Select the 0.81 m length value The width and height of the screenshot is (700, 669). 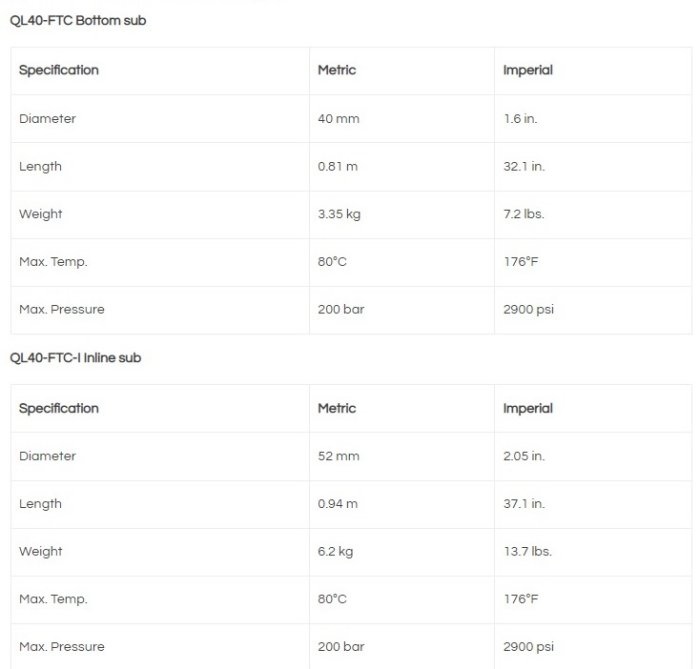[337, 166]
